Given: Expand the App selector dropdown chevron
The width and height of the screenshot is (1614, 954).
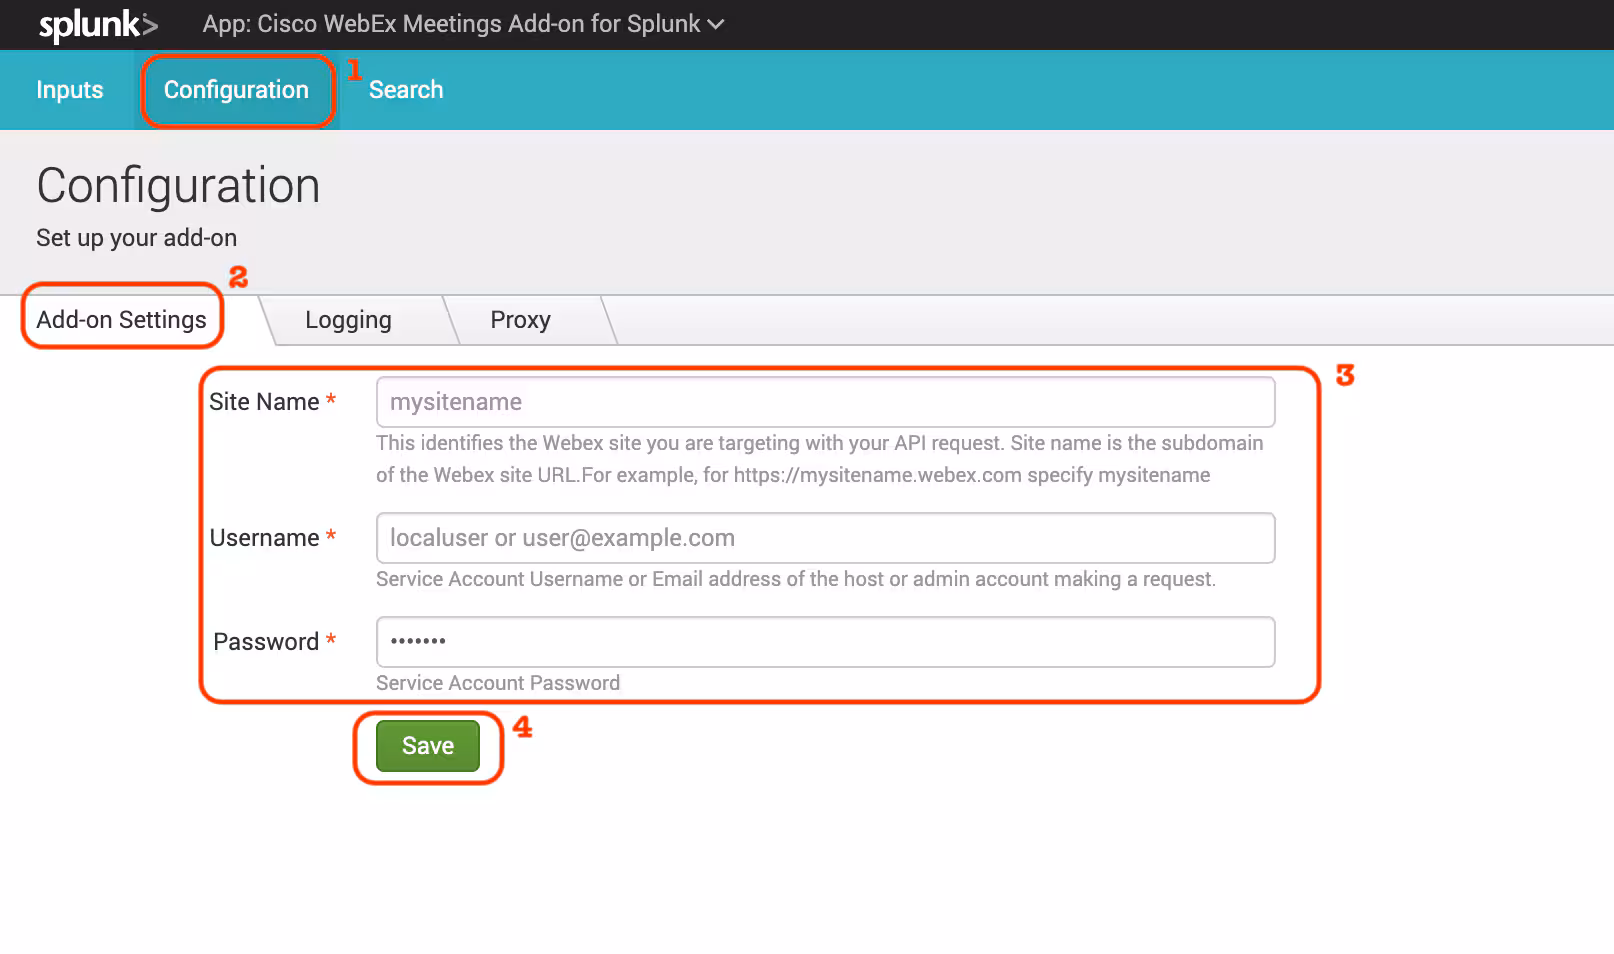Looking at the screenshot, I should click(x=715, y=25).
